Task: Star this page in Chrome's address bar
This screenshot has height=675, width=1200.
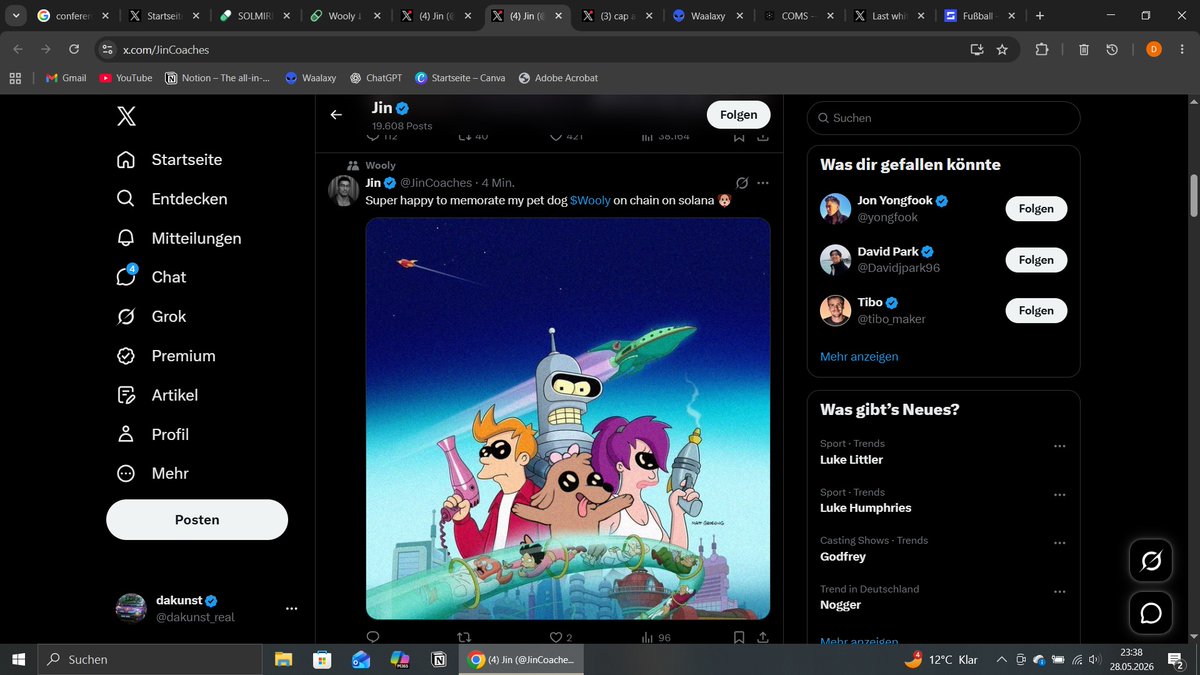Action: point(1002,49)
